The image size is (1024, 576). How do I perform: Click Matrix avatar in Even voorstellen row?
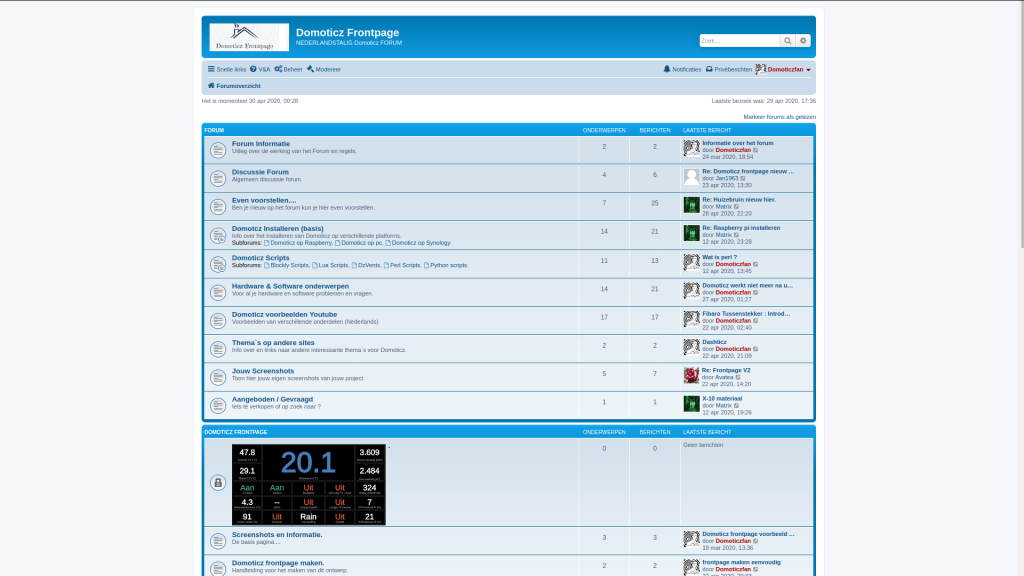coord(691,205)
